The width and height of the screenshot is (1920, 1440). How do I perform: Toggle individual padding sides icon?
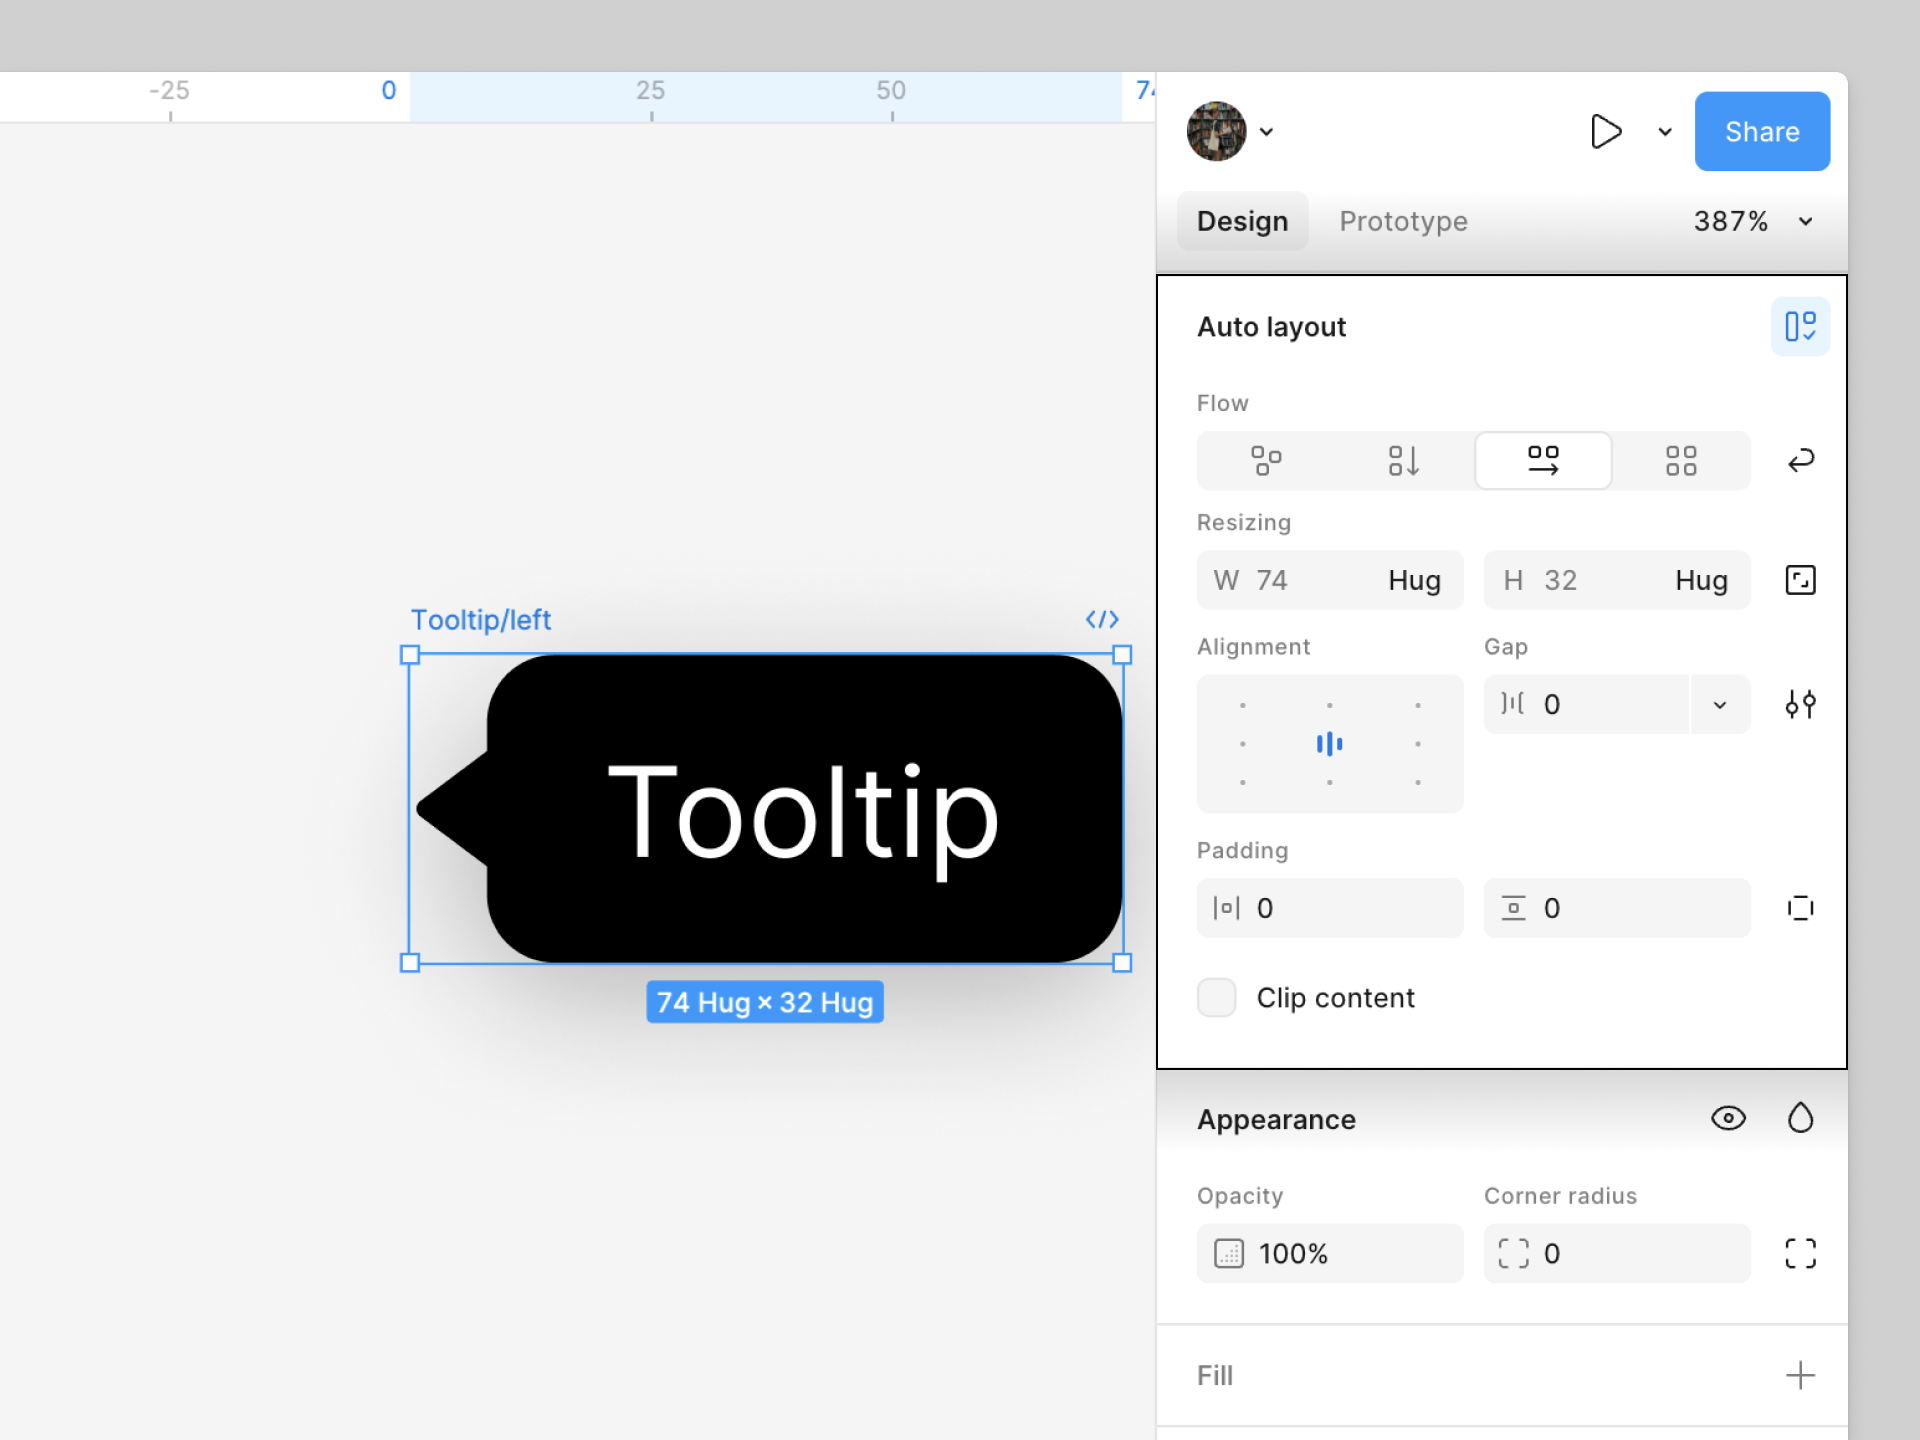(1800, 908)
